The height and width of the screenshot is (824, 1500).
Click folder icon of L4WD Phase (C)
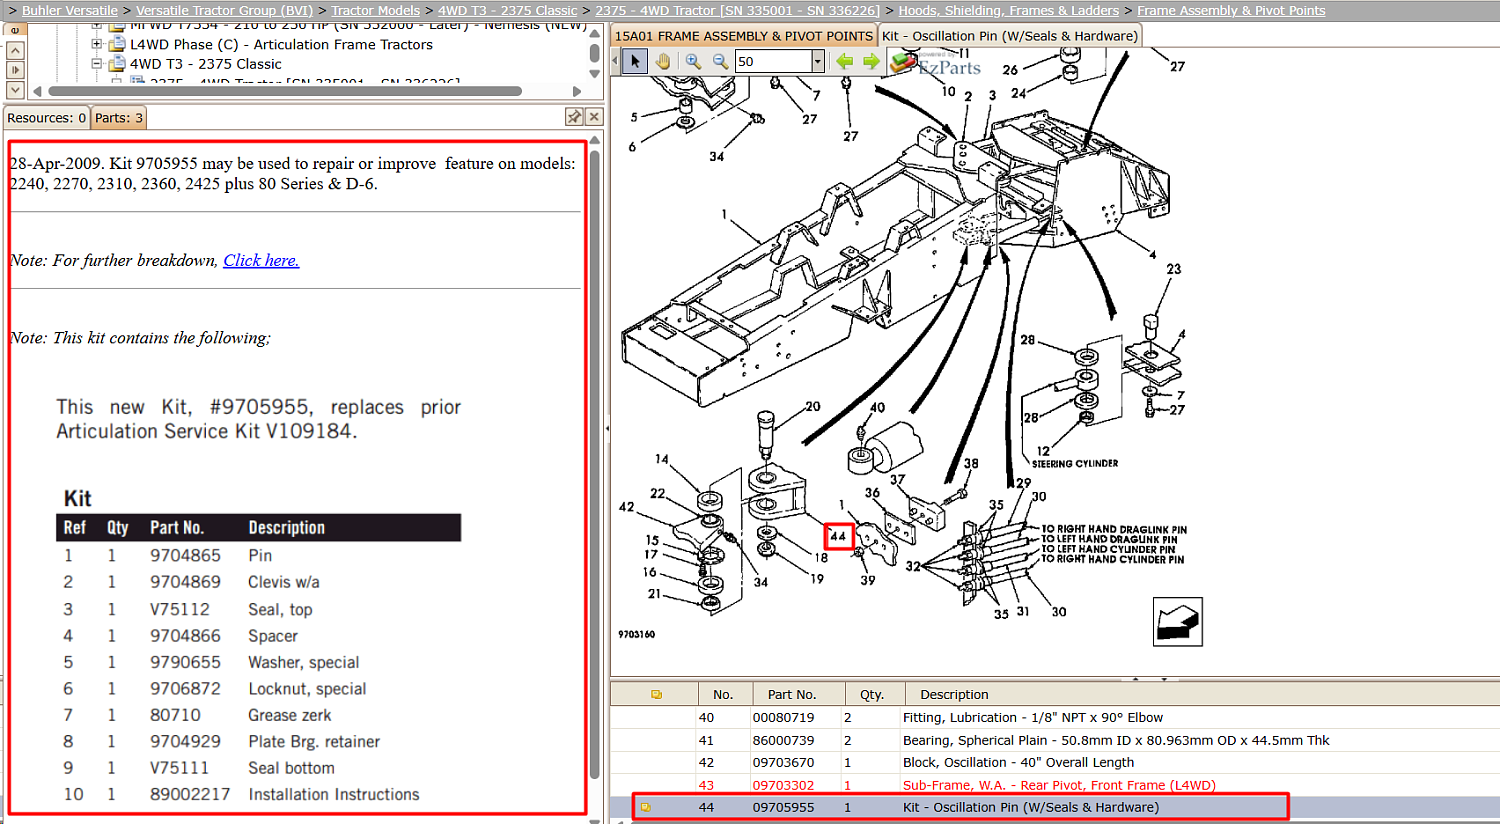click(x=116, y=44)
